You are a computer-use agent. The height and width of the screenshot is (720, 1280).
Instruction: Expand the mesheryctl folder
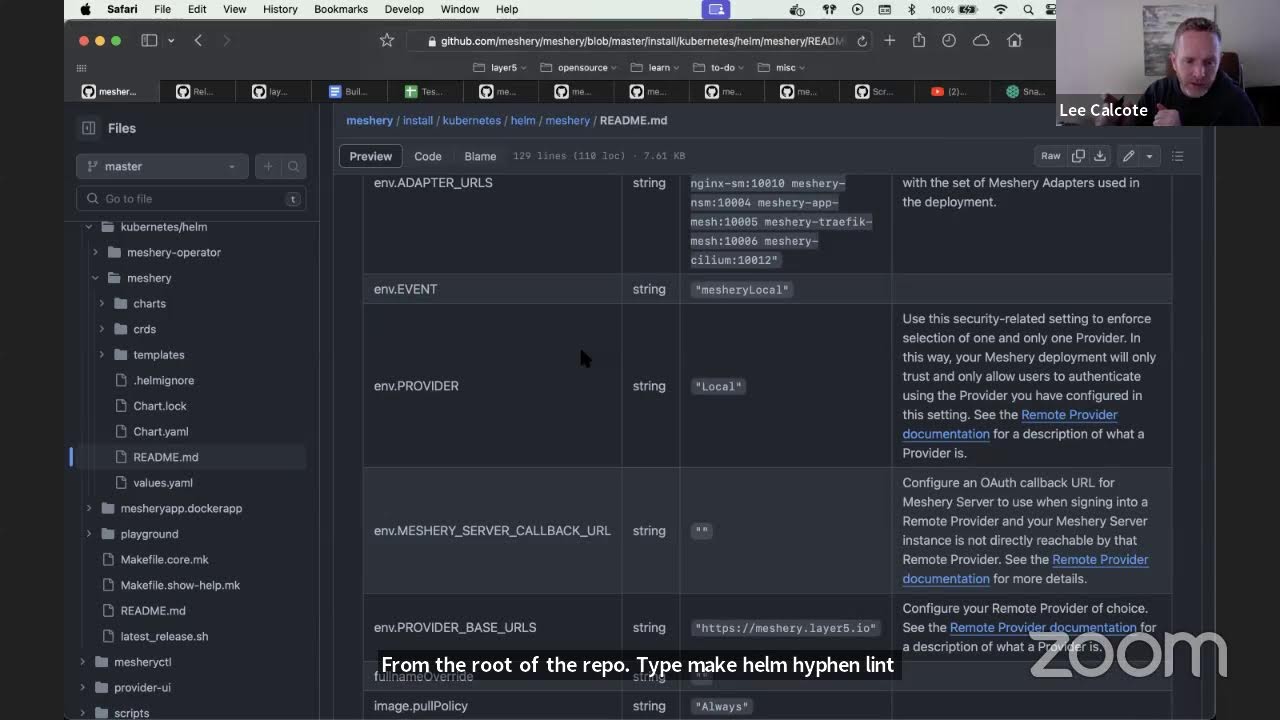(83, 662)
